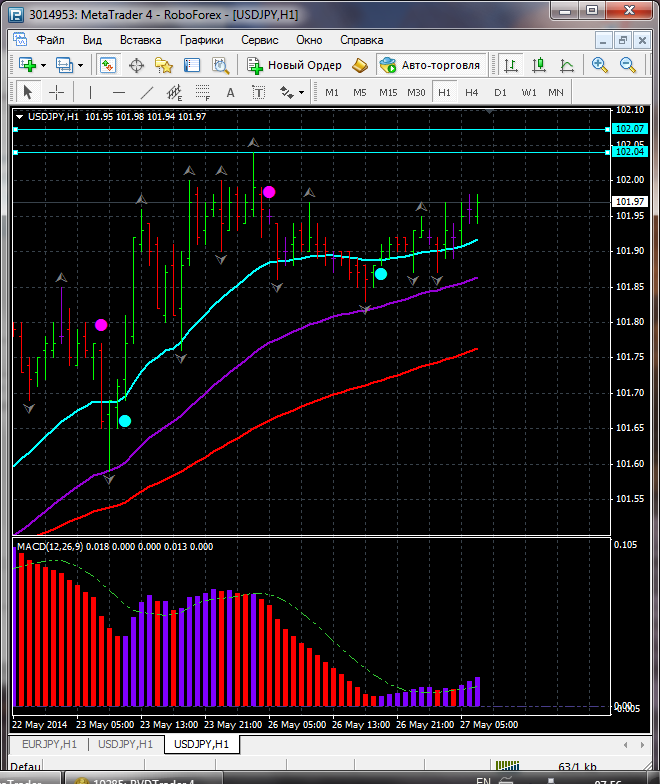660x784 pixels.
Task: Open the New Chart icon
Action: [x=28, y=65]
